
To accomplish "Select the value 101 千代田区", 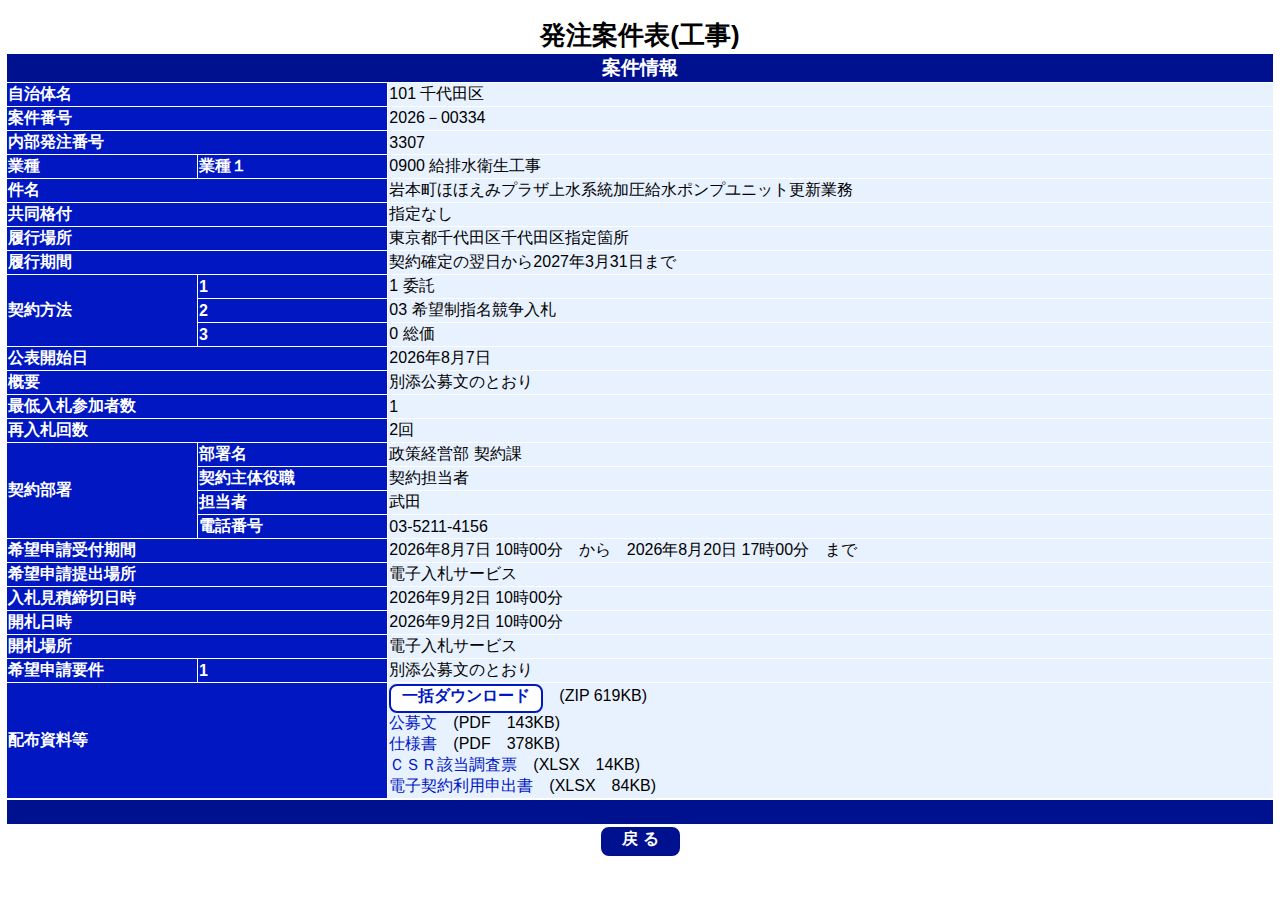I will click(x=436, y=94).
